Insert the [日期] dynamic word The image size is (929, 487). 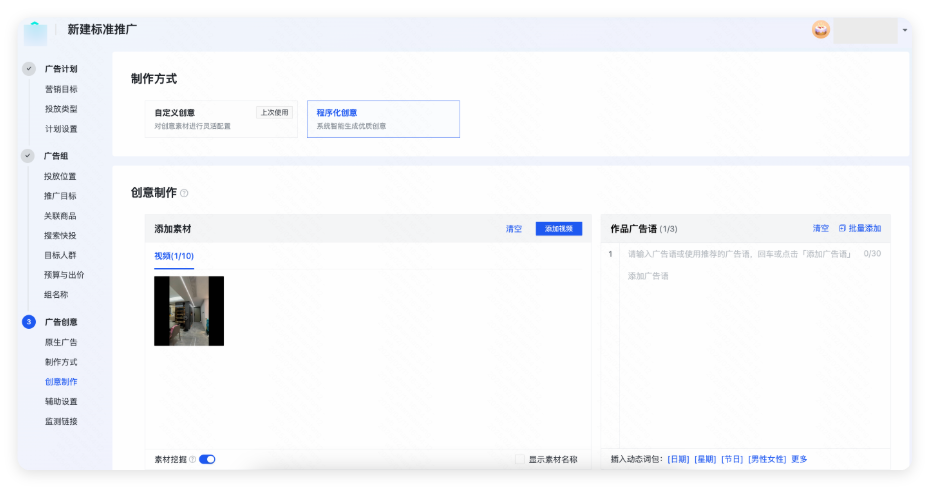pos(678,459)
